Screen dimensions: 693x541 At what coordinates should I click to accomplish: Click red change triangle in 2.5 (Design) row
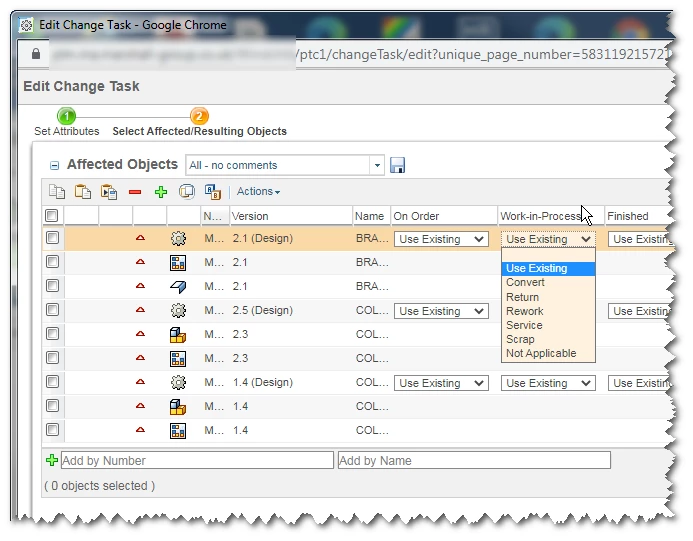[140, 310]
